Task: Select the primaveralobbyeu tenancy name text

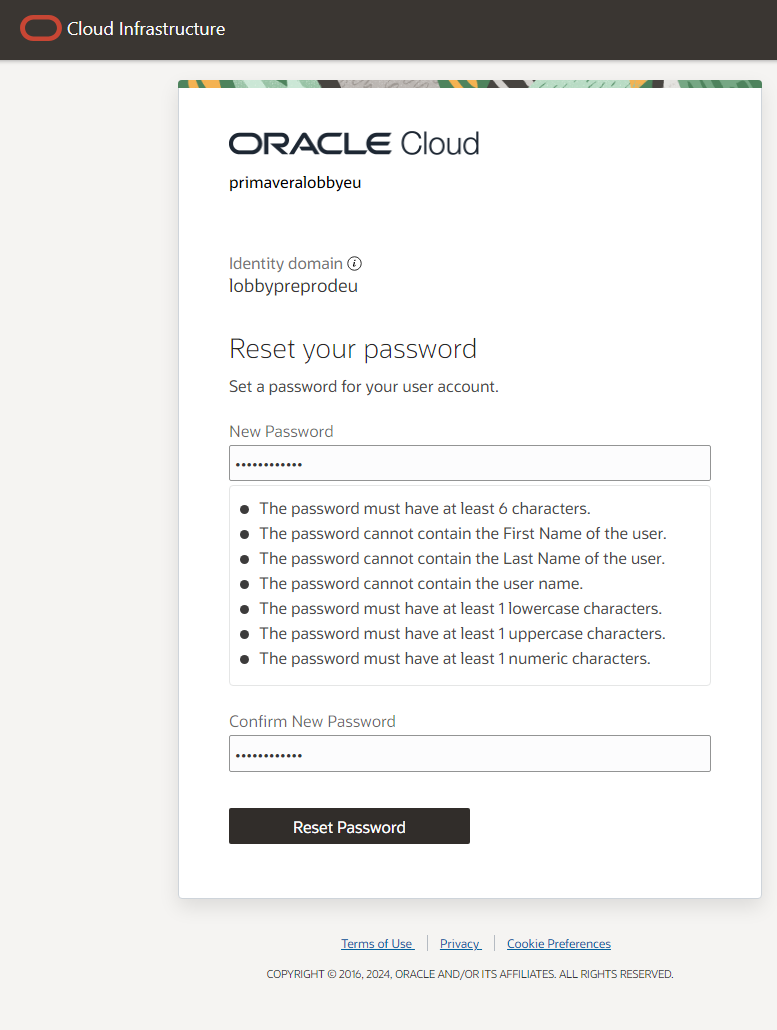Action: [295, 183]
